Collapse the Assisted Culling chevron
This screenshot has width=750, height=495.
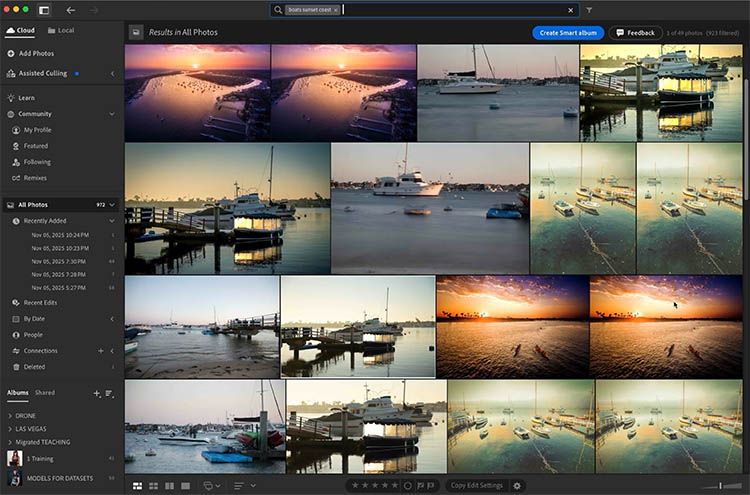[x=112, y=73]
